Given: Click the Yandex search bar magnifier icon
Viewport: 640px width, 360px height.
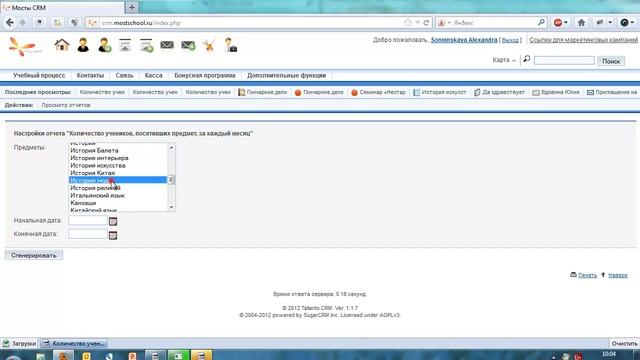Looking at the screenshot, I should [x=541, y=22].
